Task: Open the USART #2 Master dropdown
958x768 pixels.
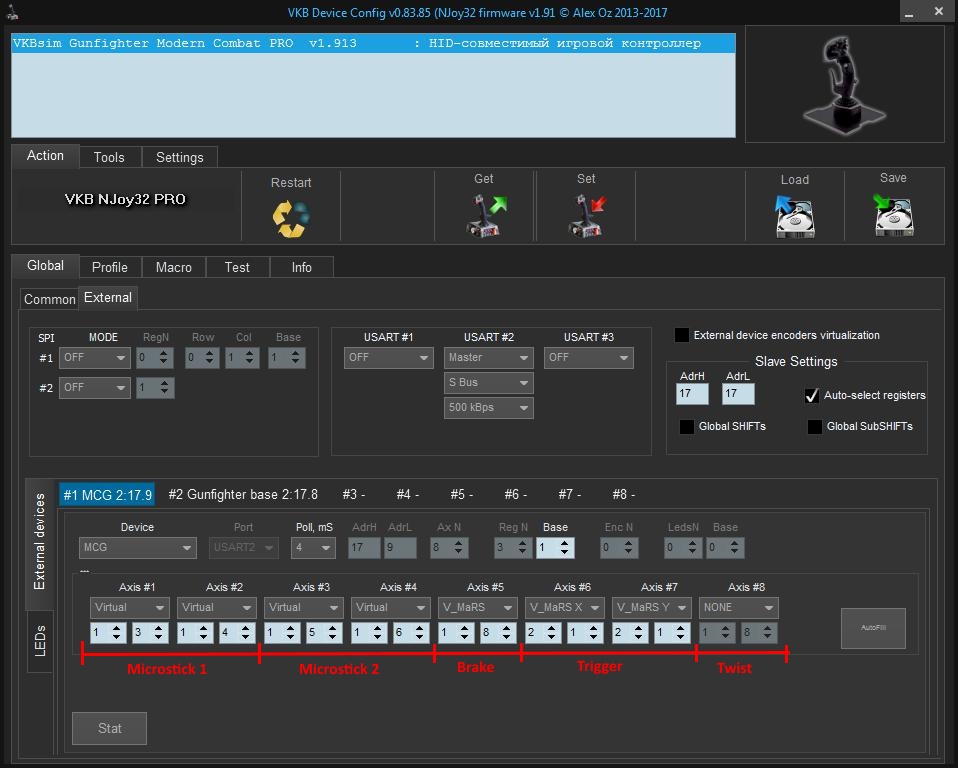Action: point(488,357)
